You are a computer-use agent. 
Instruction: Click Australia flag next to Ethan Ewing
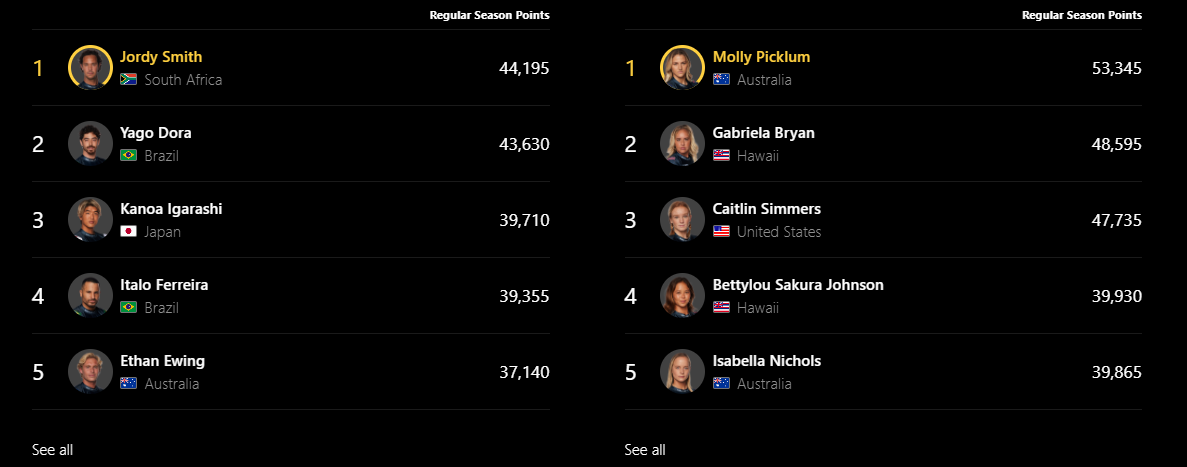tap(129, 384)
